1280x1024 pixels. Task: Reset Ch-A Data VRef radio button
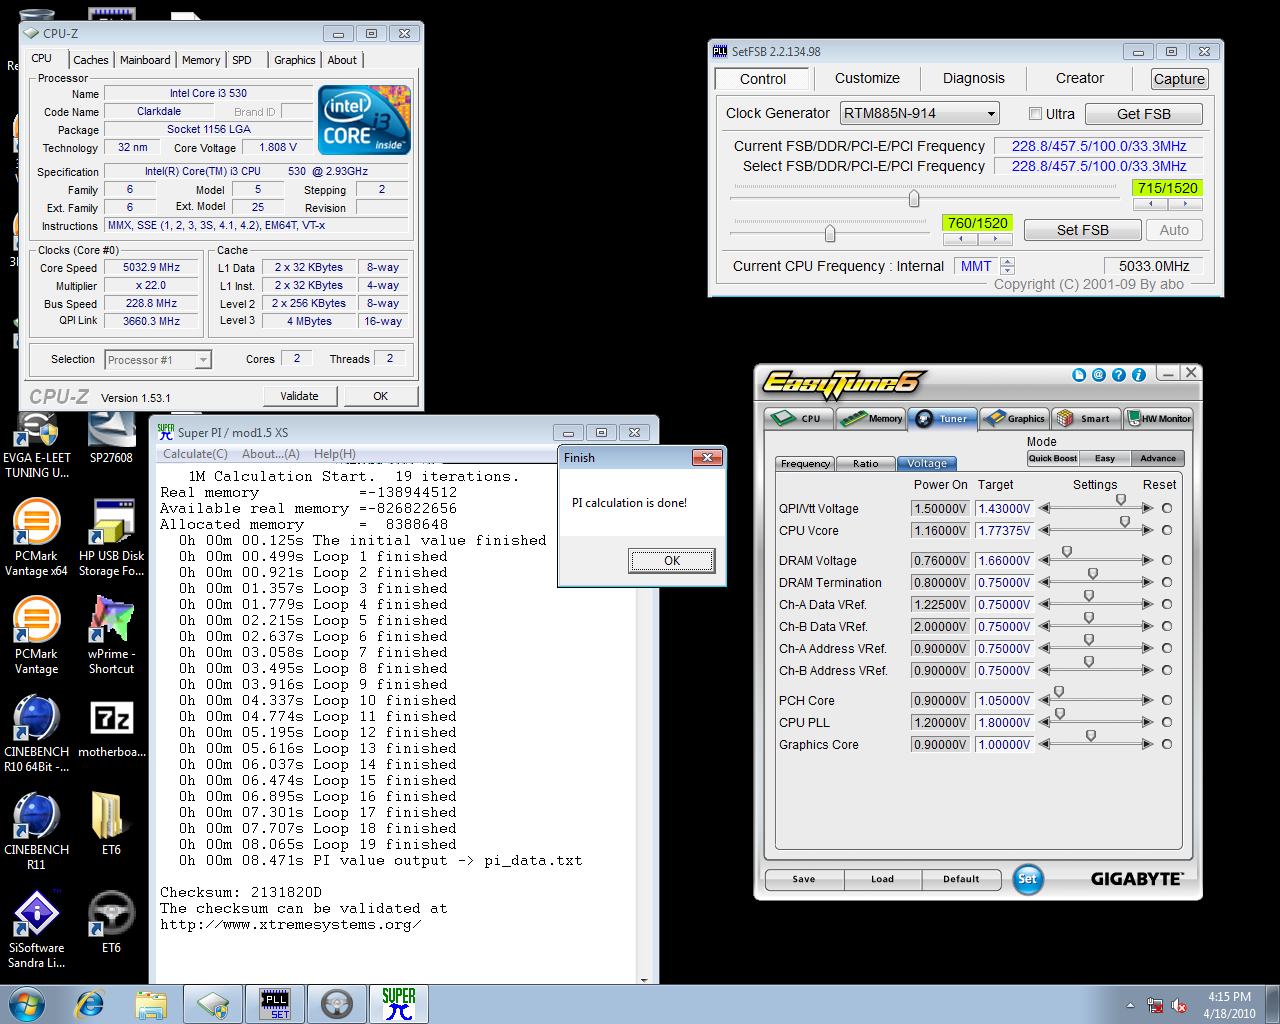[x=1167, y=604]
